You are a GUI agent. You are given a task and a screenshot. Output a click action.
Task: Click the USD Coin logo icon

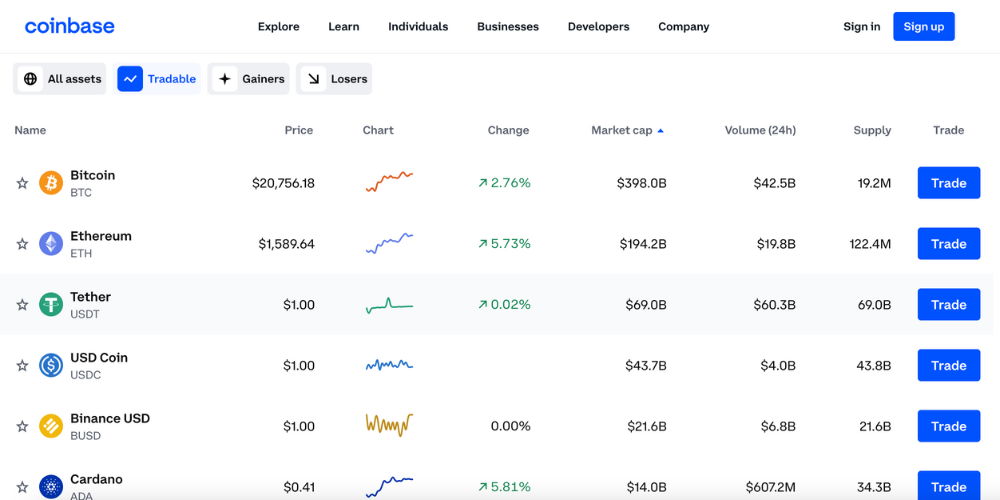click(51, 366)
